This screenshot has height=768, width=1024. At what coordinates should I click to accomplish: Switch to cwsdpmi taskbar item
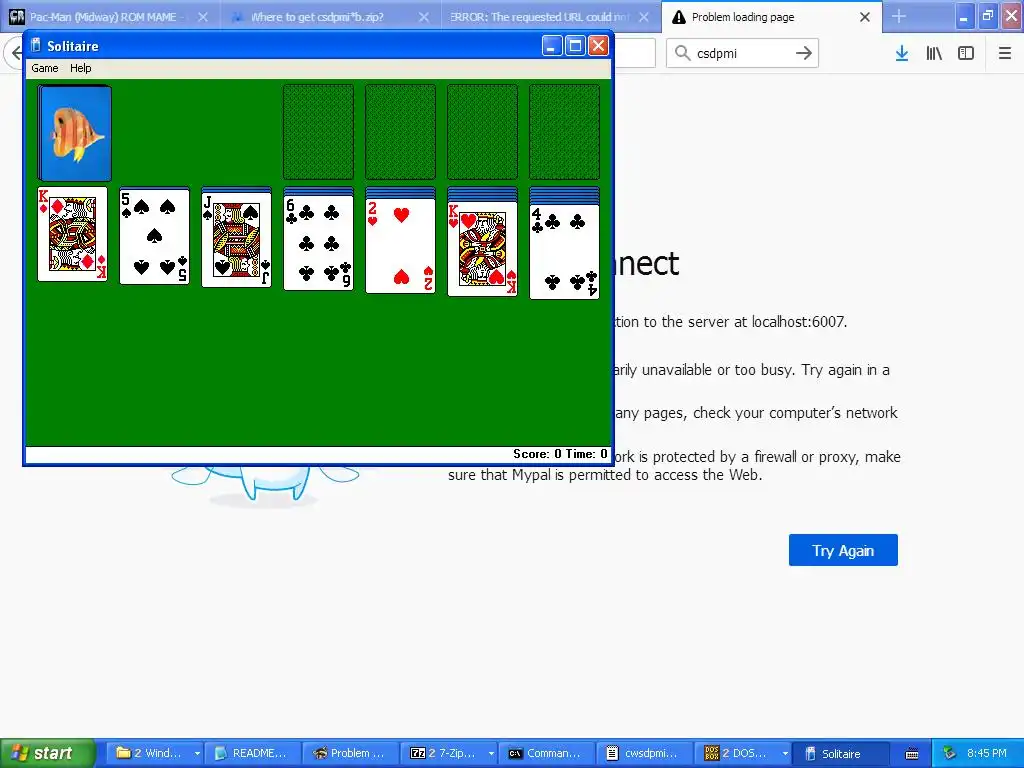point(645,753)
